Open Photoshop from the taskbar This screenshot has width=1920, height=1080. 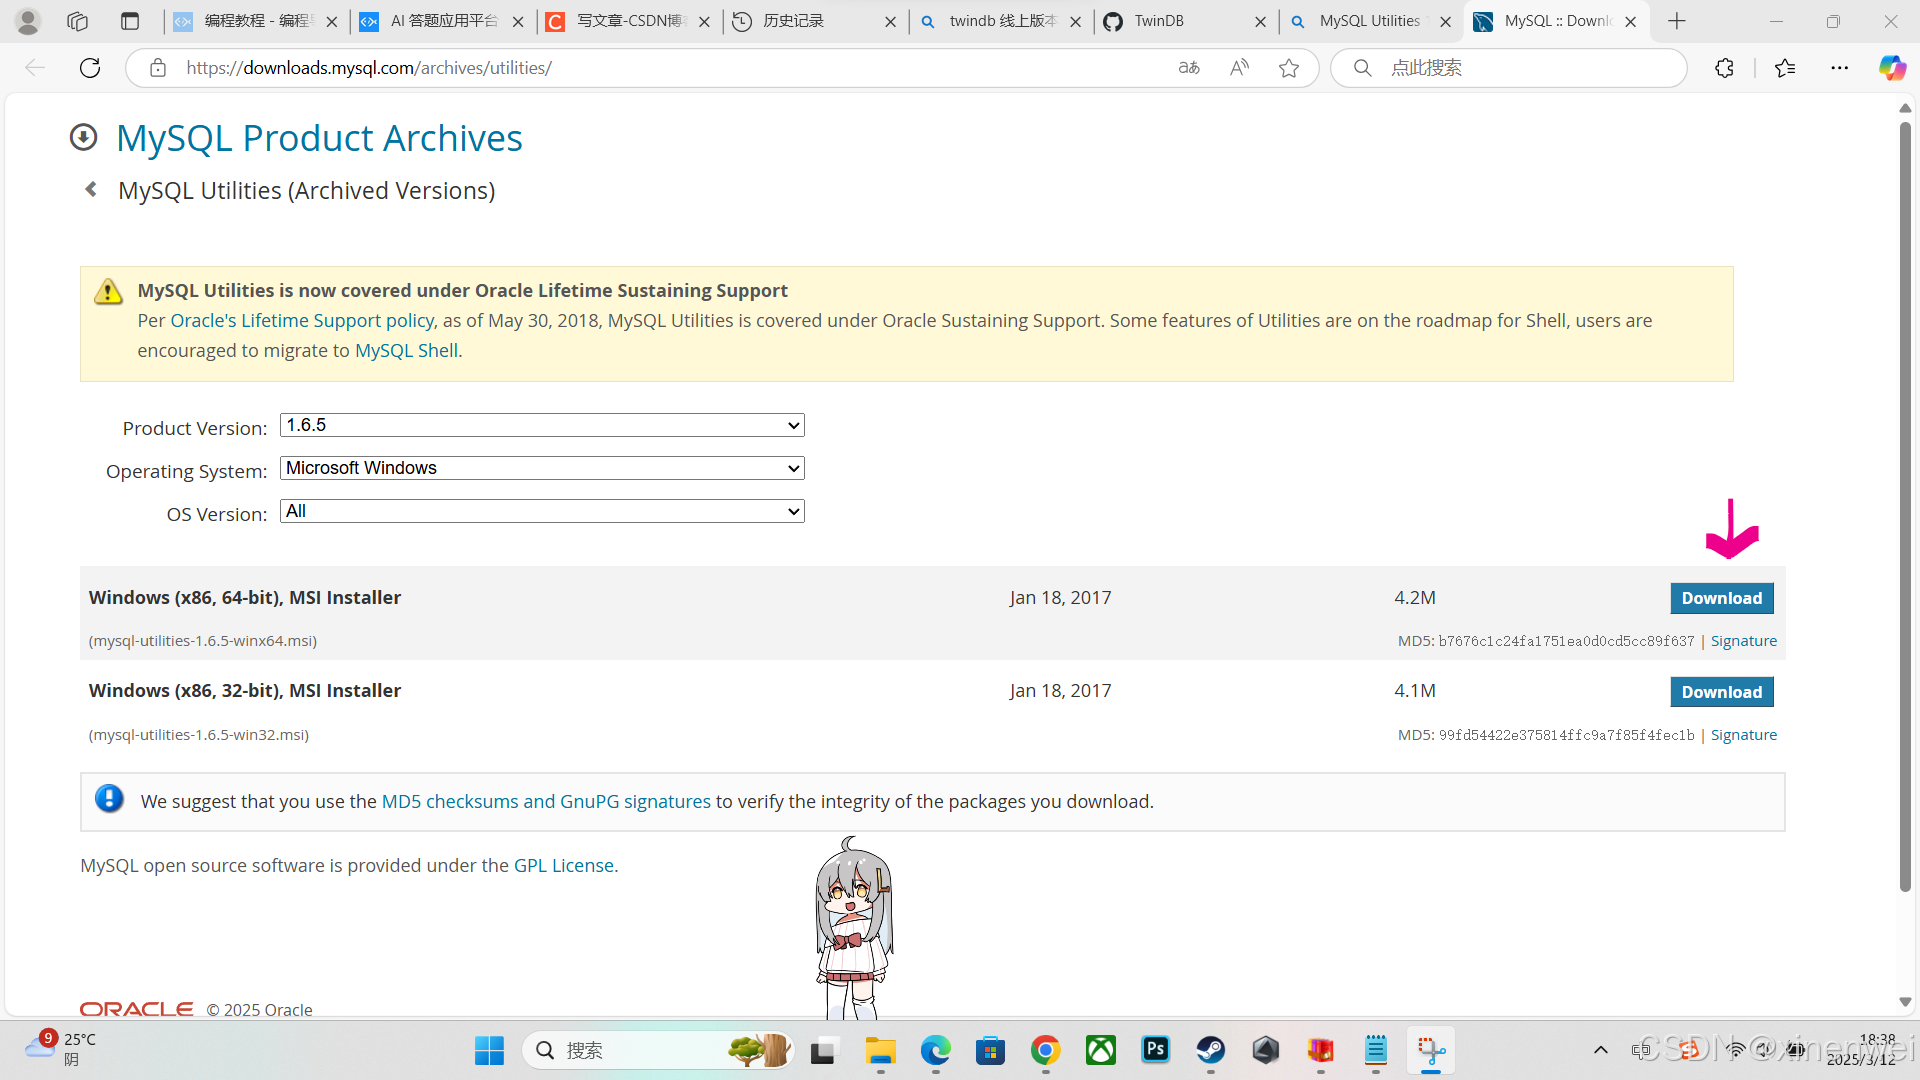[x=1155, y=1050]
